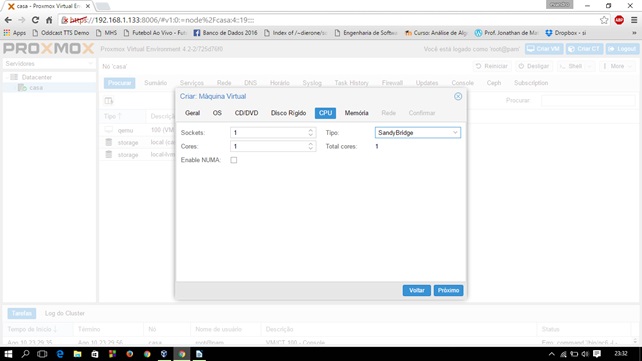Open the Ceph node tab
The image size is (642, 361).
click(494, 83)
